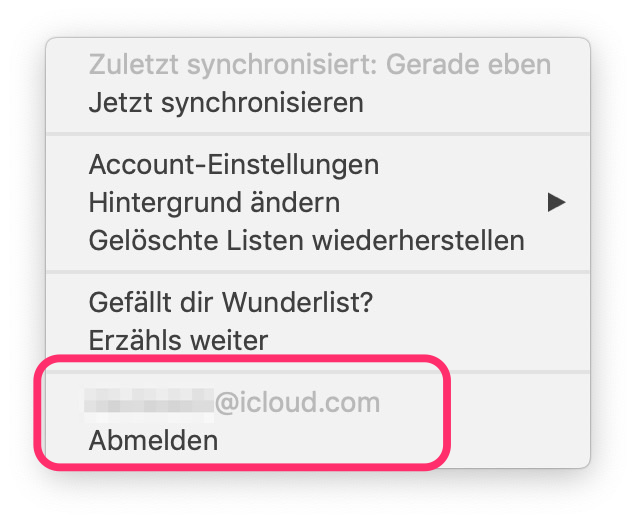Click "Jetzt synchronisieren" to sync now
Viewport: 636px width, 522px height.
coord(225,102)
